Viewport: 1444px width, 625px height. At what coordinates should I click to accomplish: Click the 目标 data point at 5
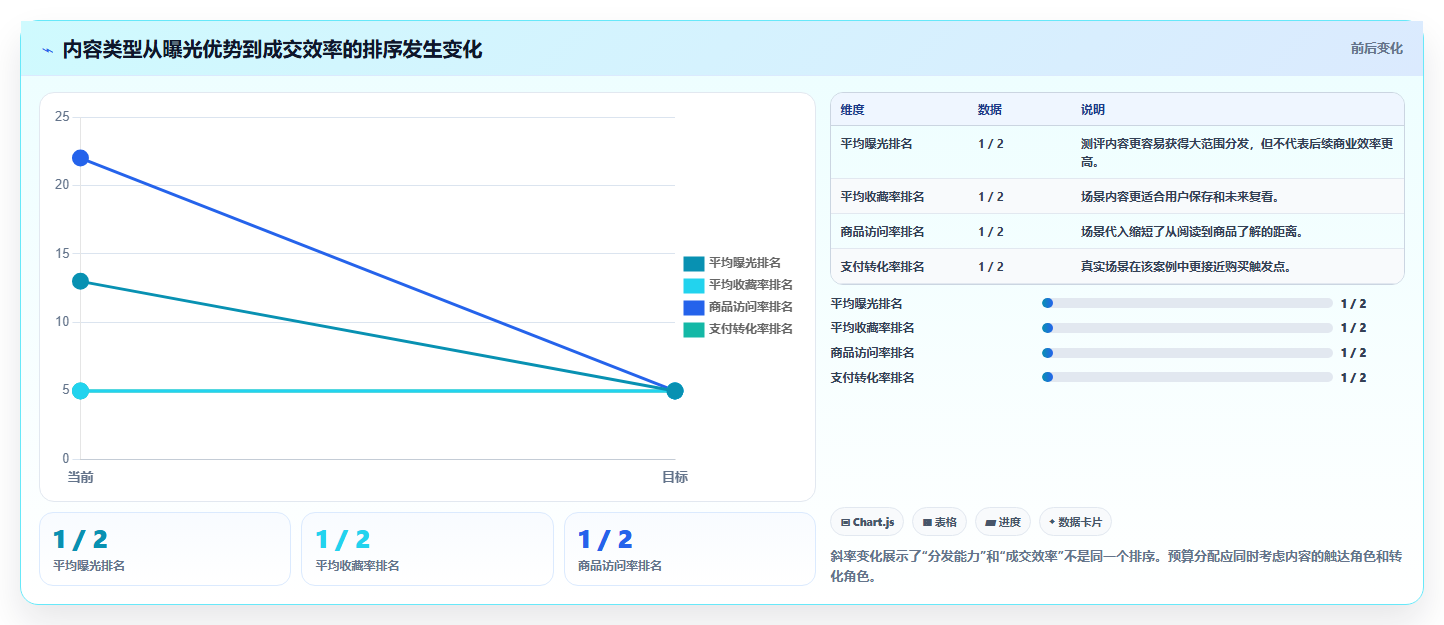(675, 390)
